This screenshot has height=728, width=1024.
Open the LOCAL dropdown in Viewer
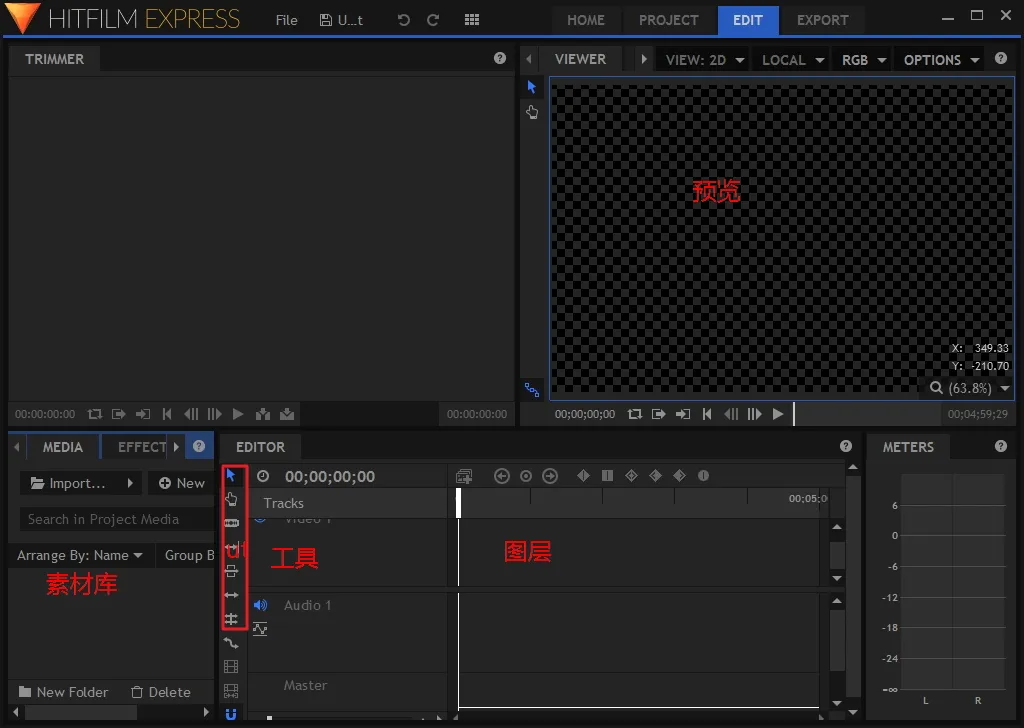792,59
